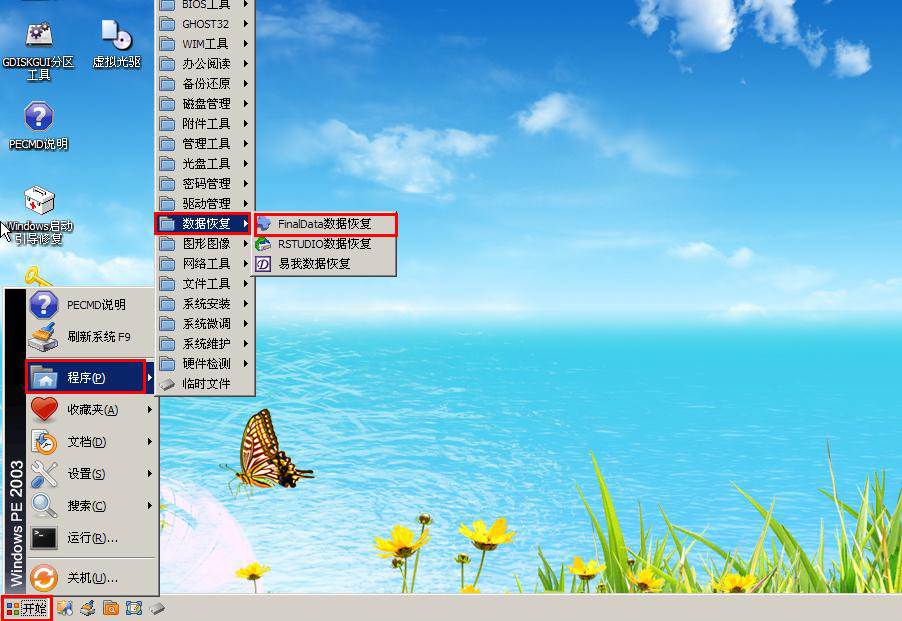The width and height of the screenshot is (902, 621).
Task: Expand 文档(D) submenu arrow
Action: pyautogui.click(x=149, y=442)
